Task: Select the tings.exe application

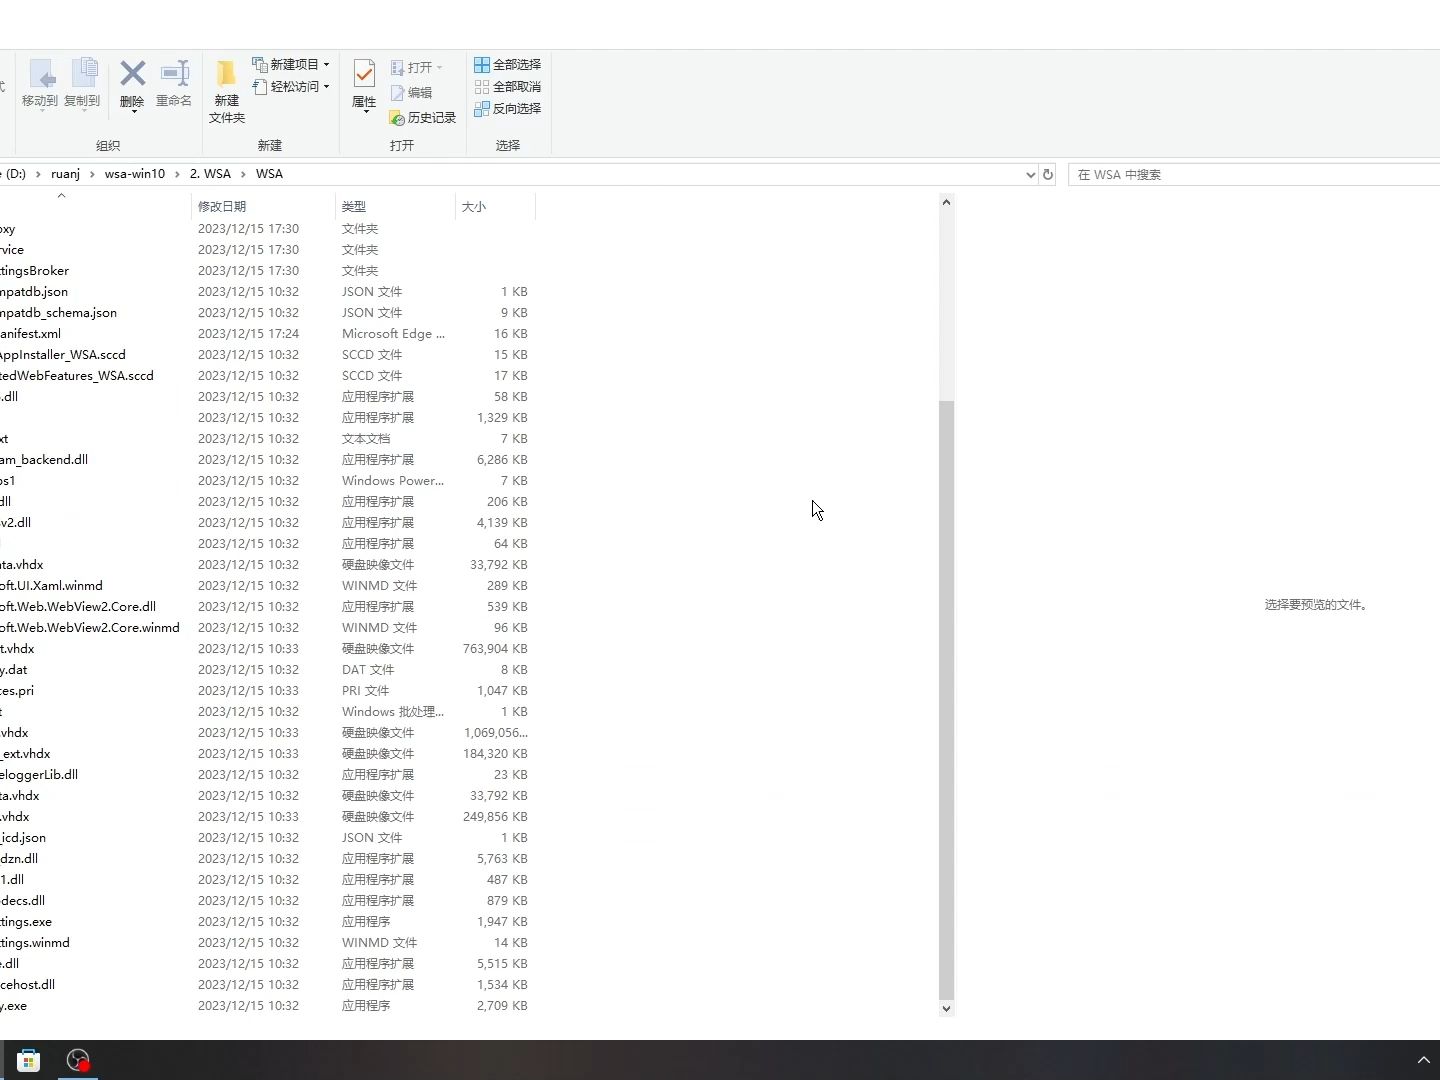Action: coord(265,922)
